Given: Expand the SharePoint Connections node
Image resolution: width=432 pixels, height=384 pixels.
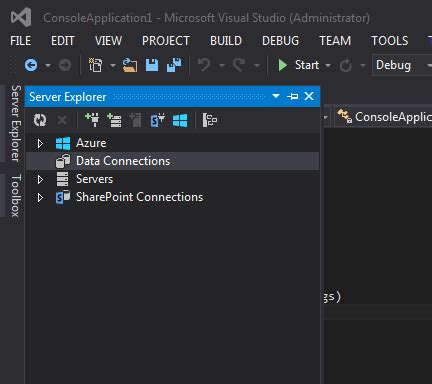Looking at the screenshot, I should pyautogui.click(x=40, y=197).
